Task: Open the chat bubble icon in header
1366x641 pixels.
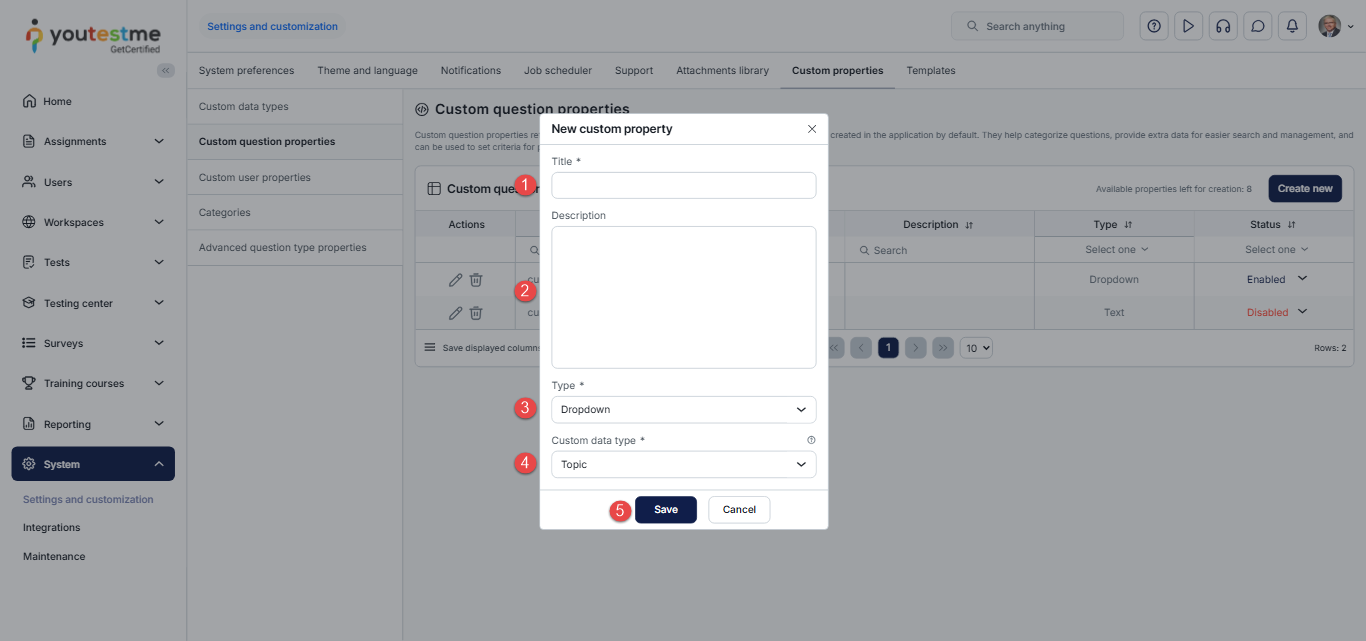Action: pos(1258,26)
